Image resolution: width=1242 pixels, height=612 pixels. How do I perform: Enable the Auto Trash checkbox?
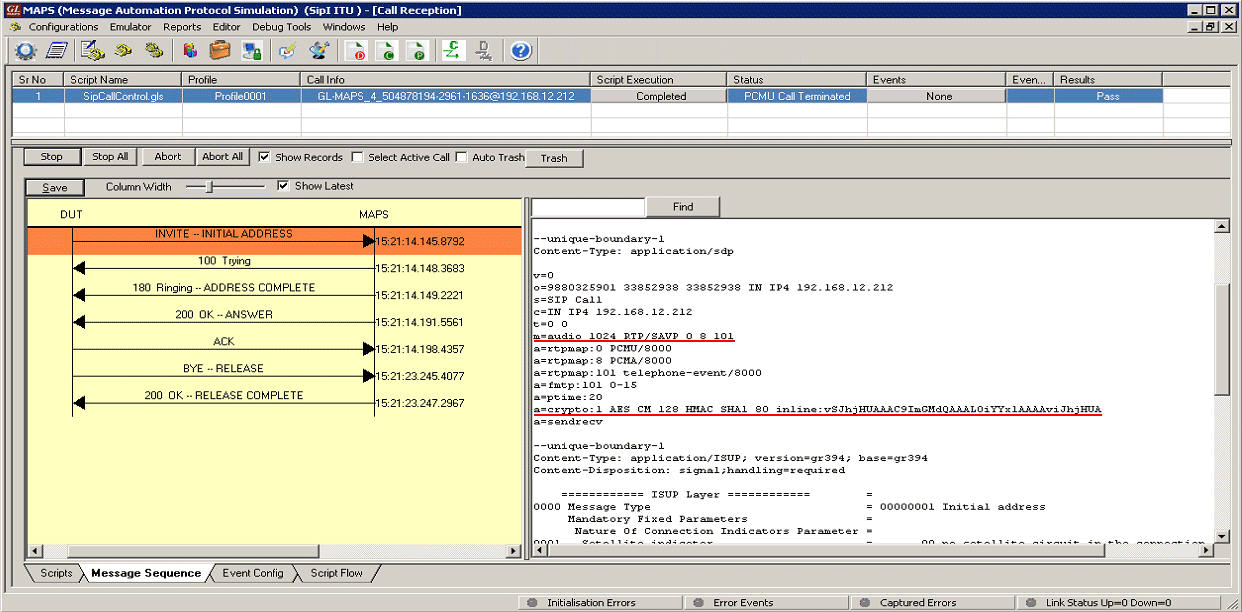pyautogui.click(x=461, y=157)
